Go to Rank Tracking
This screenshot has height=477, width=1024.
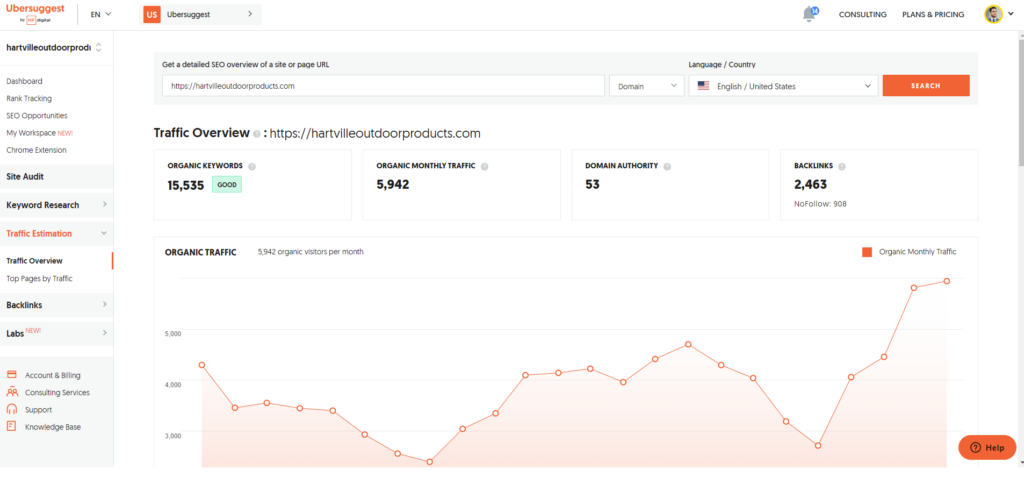(29, 98)
